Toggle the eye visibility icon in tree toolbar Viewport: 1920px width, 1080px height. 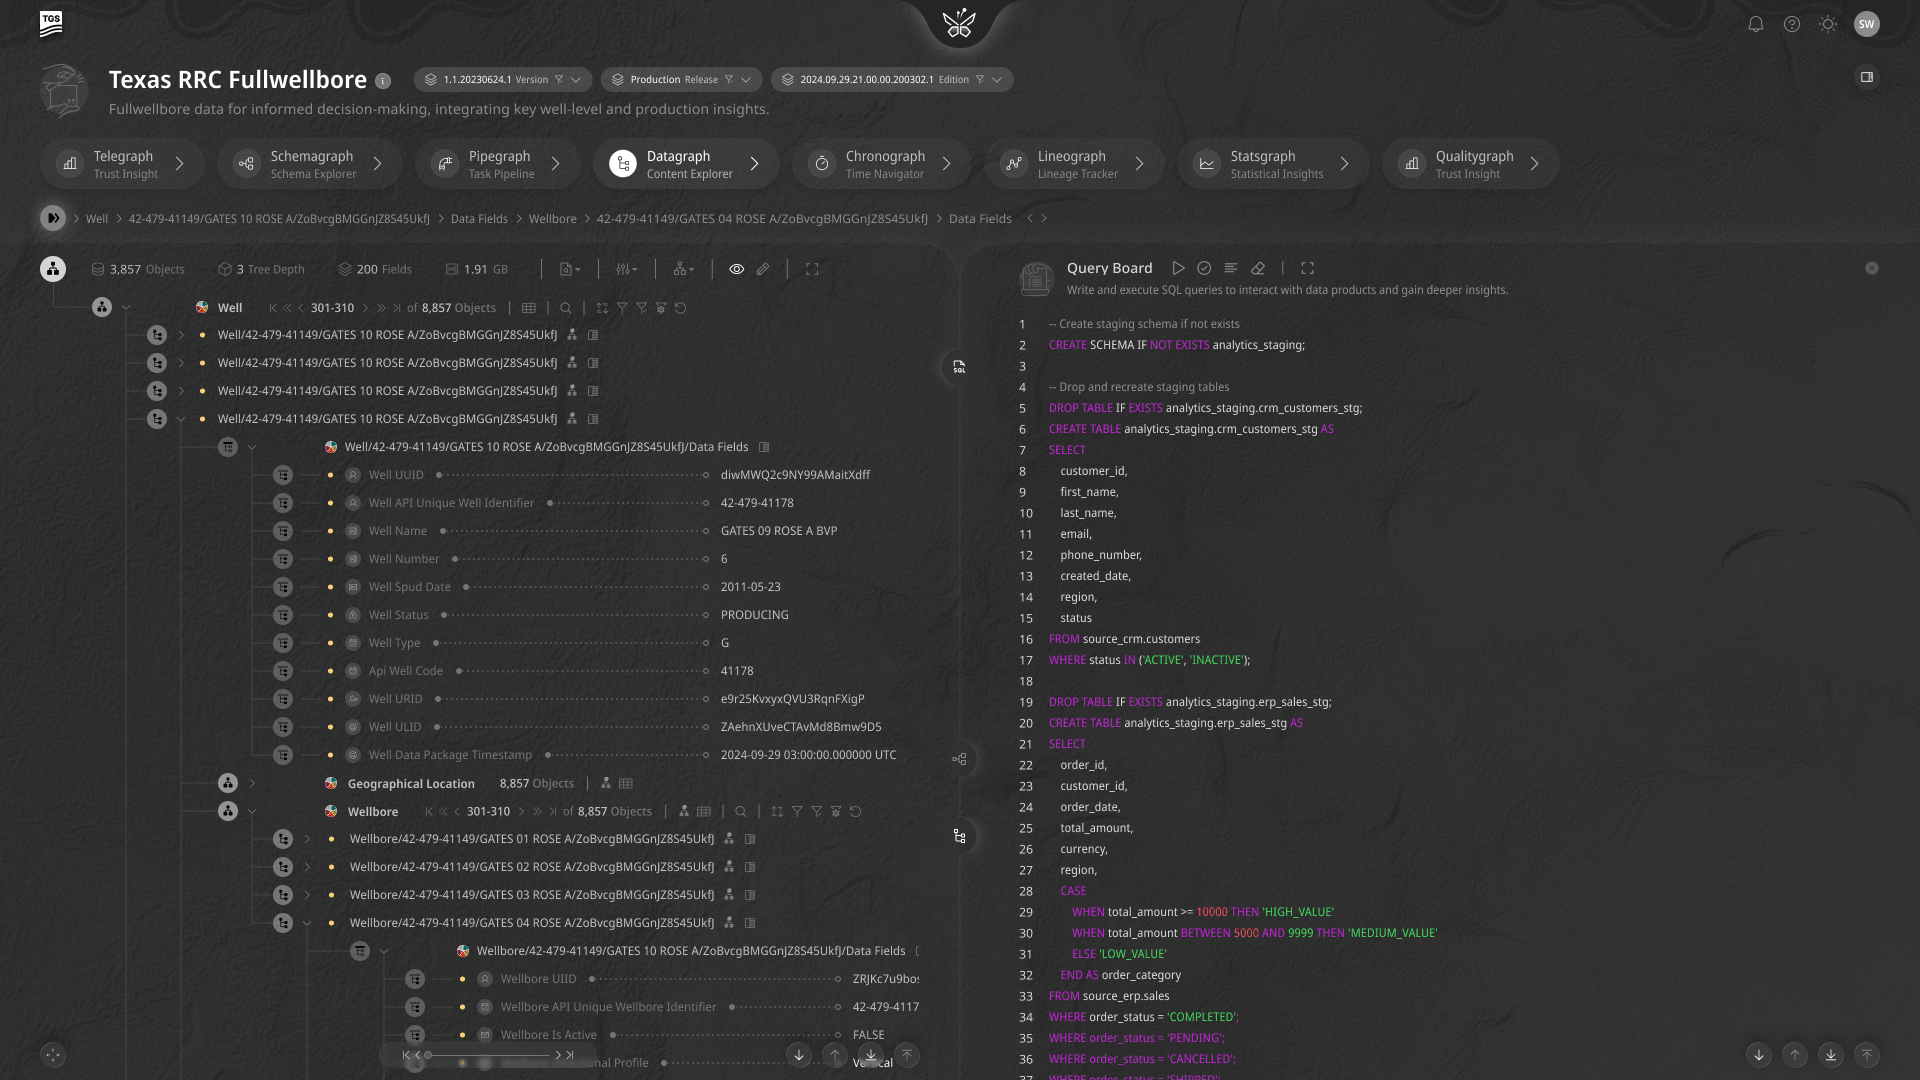click(x=737, y=269)
